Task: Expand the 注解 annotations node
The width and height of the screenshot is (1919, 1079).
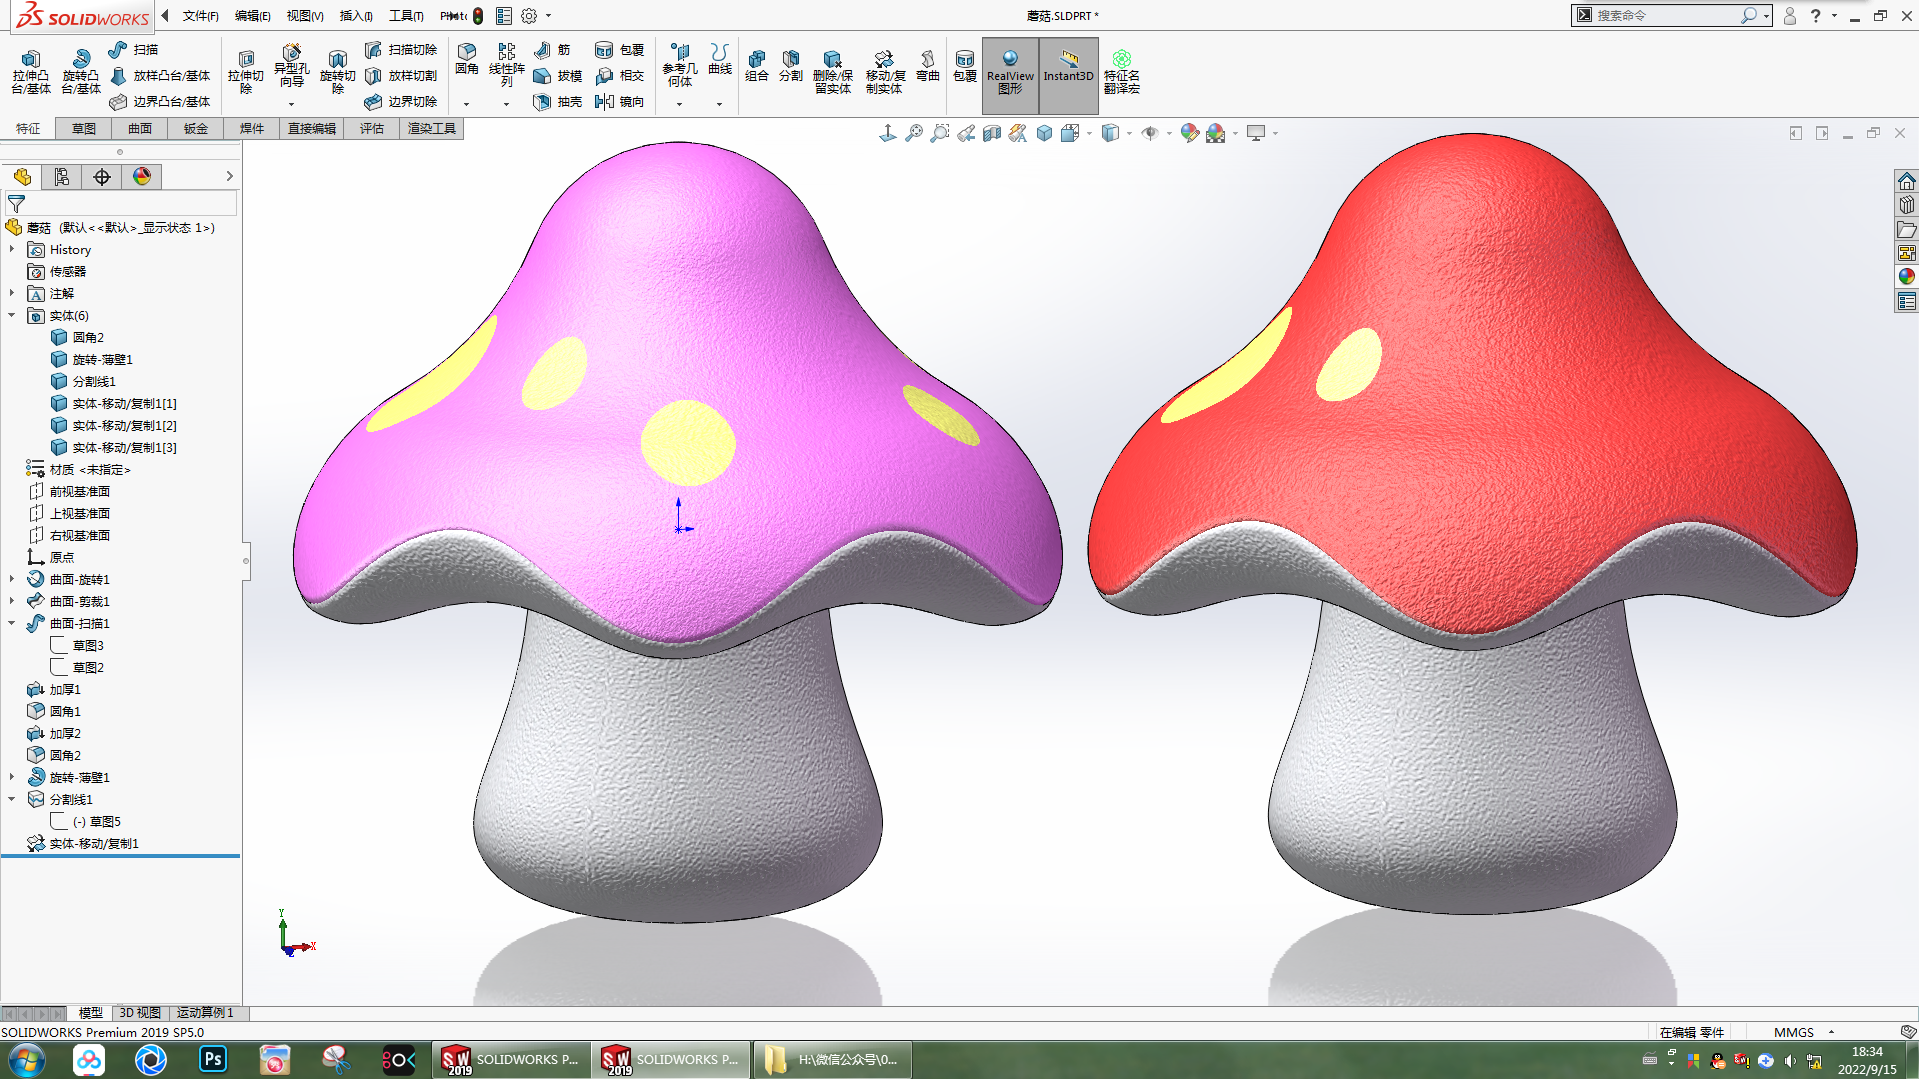Action: coord(12,294)
